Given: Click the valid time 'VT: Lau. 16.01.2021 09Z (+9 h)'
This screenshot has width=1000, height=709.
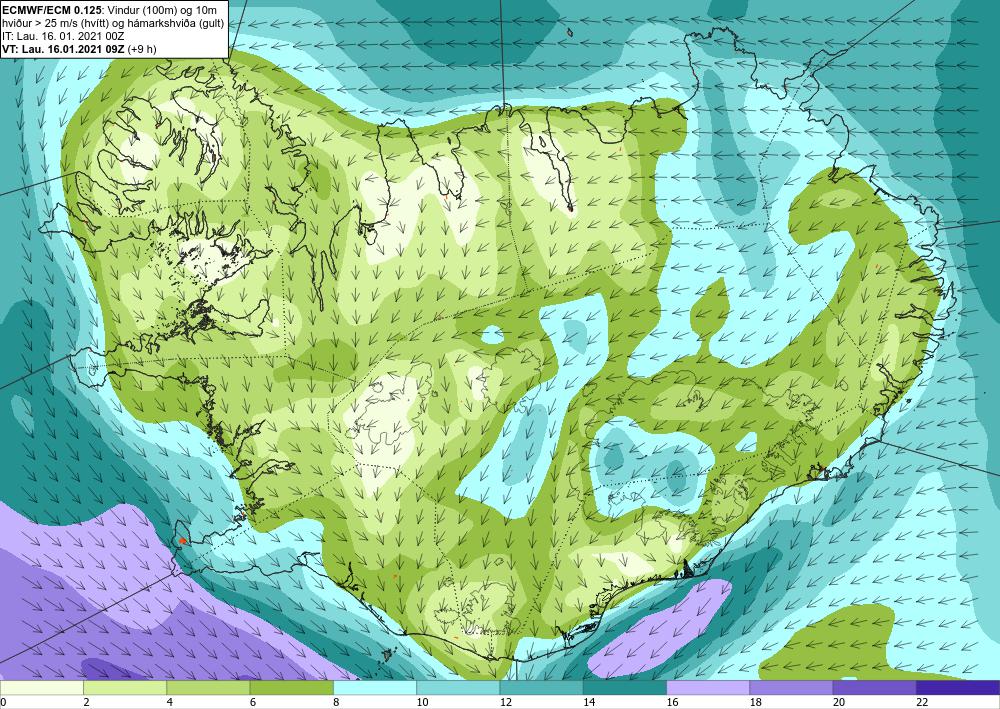Looking at the screenshot, I should pyautogui.click(x=79, y=49).
